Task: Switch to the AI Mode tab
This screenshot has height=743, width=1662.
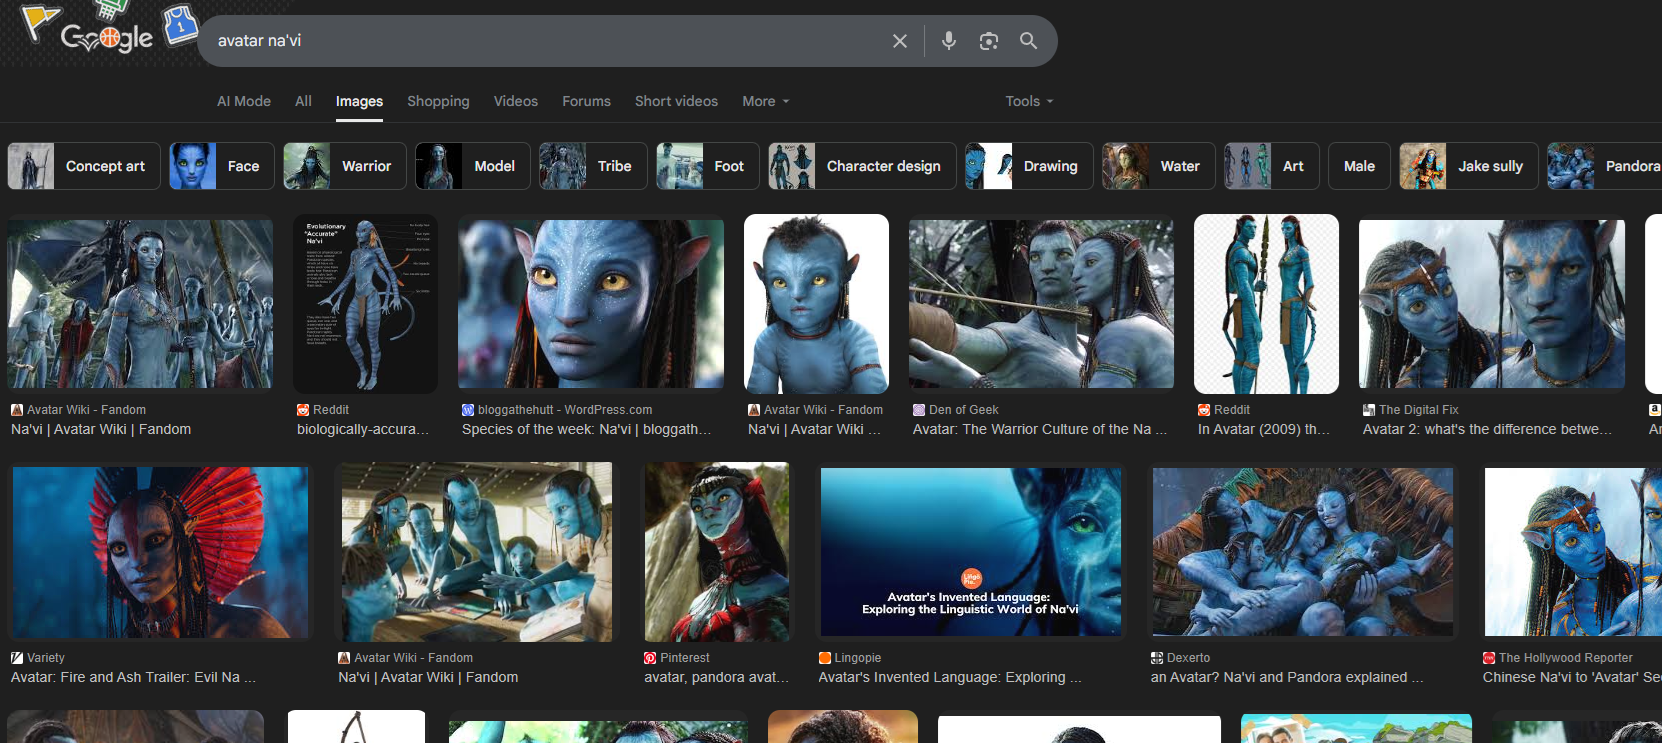Action: tap(244, 101)
